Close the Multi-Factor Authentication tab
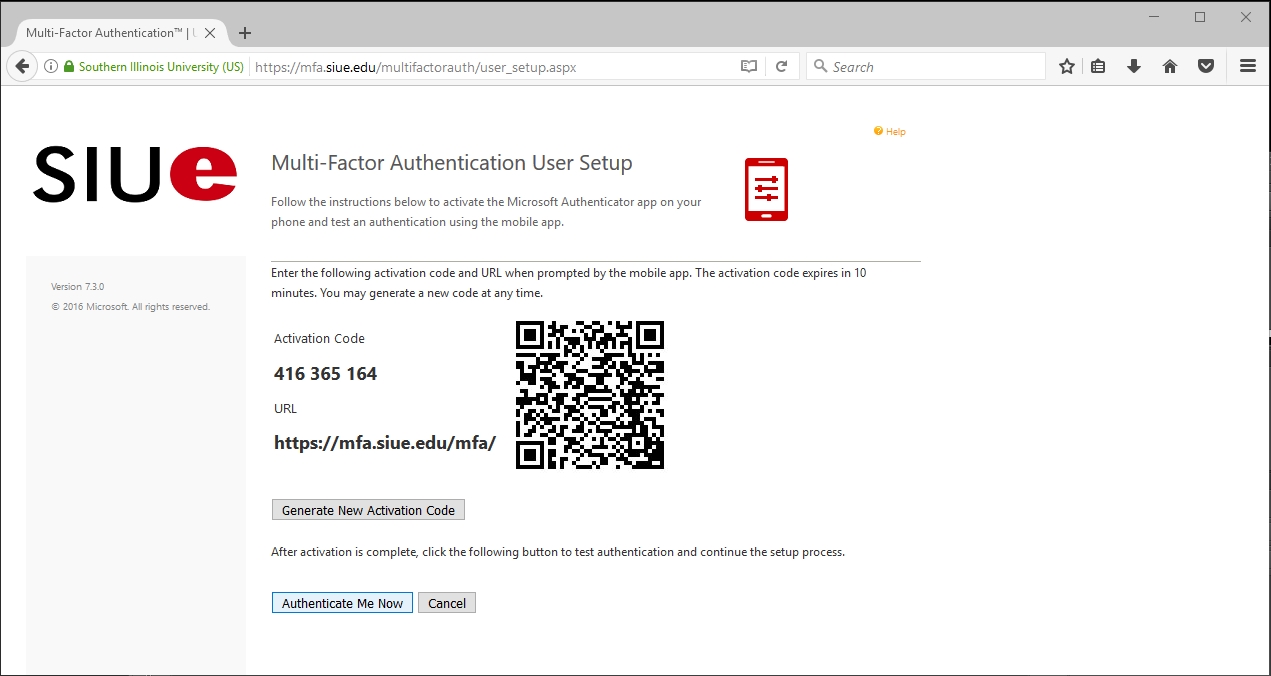Viewport: 1271px width, 676px height. tap(210, 33)
